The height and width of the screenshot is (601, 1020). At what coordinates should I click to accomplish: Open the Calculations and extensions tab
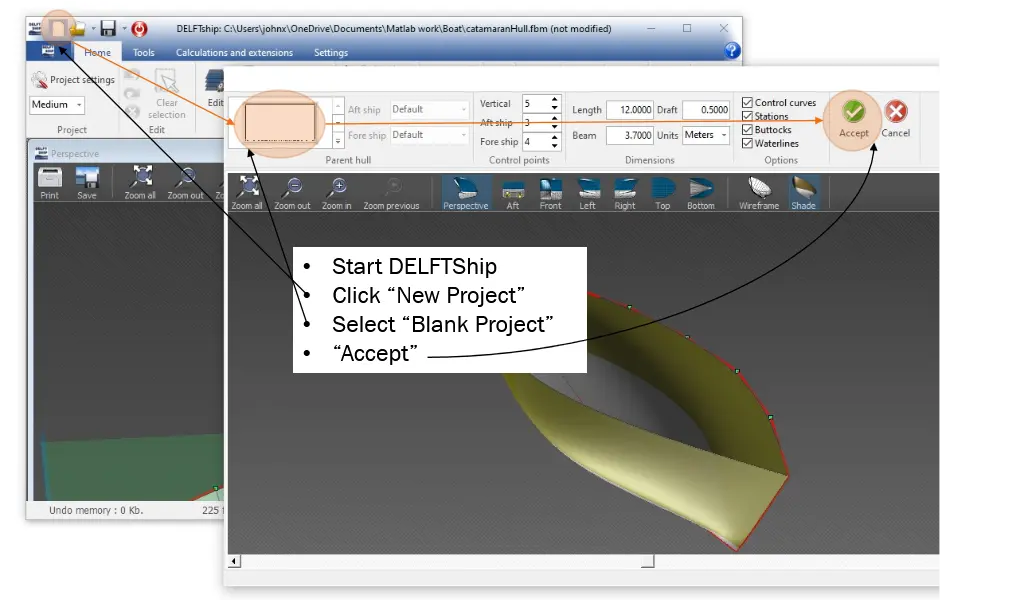(234, 53)
